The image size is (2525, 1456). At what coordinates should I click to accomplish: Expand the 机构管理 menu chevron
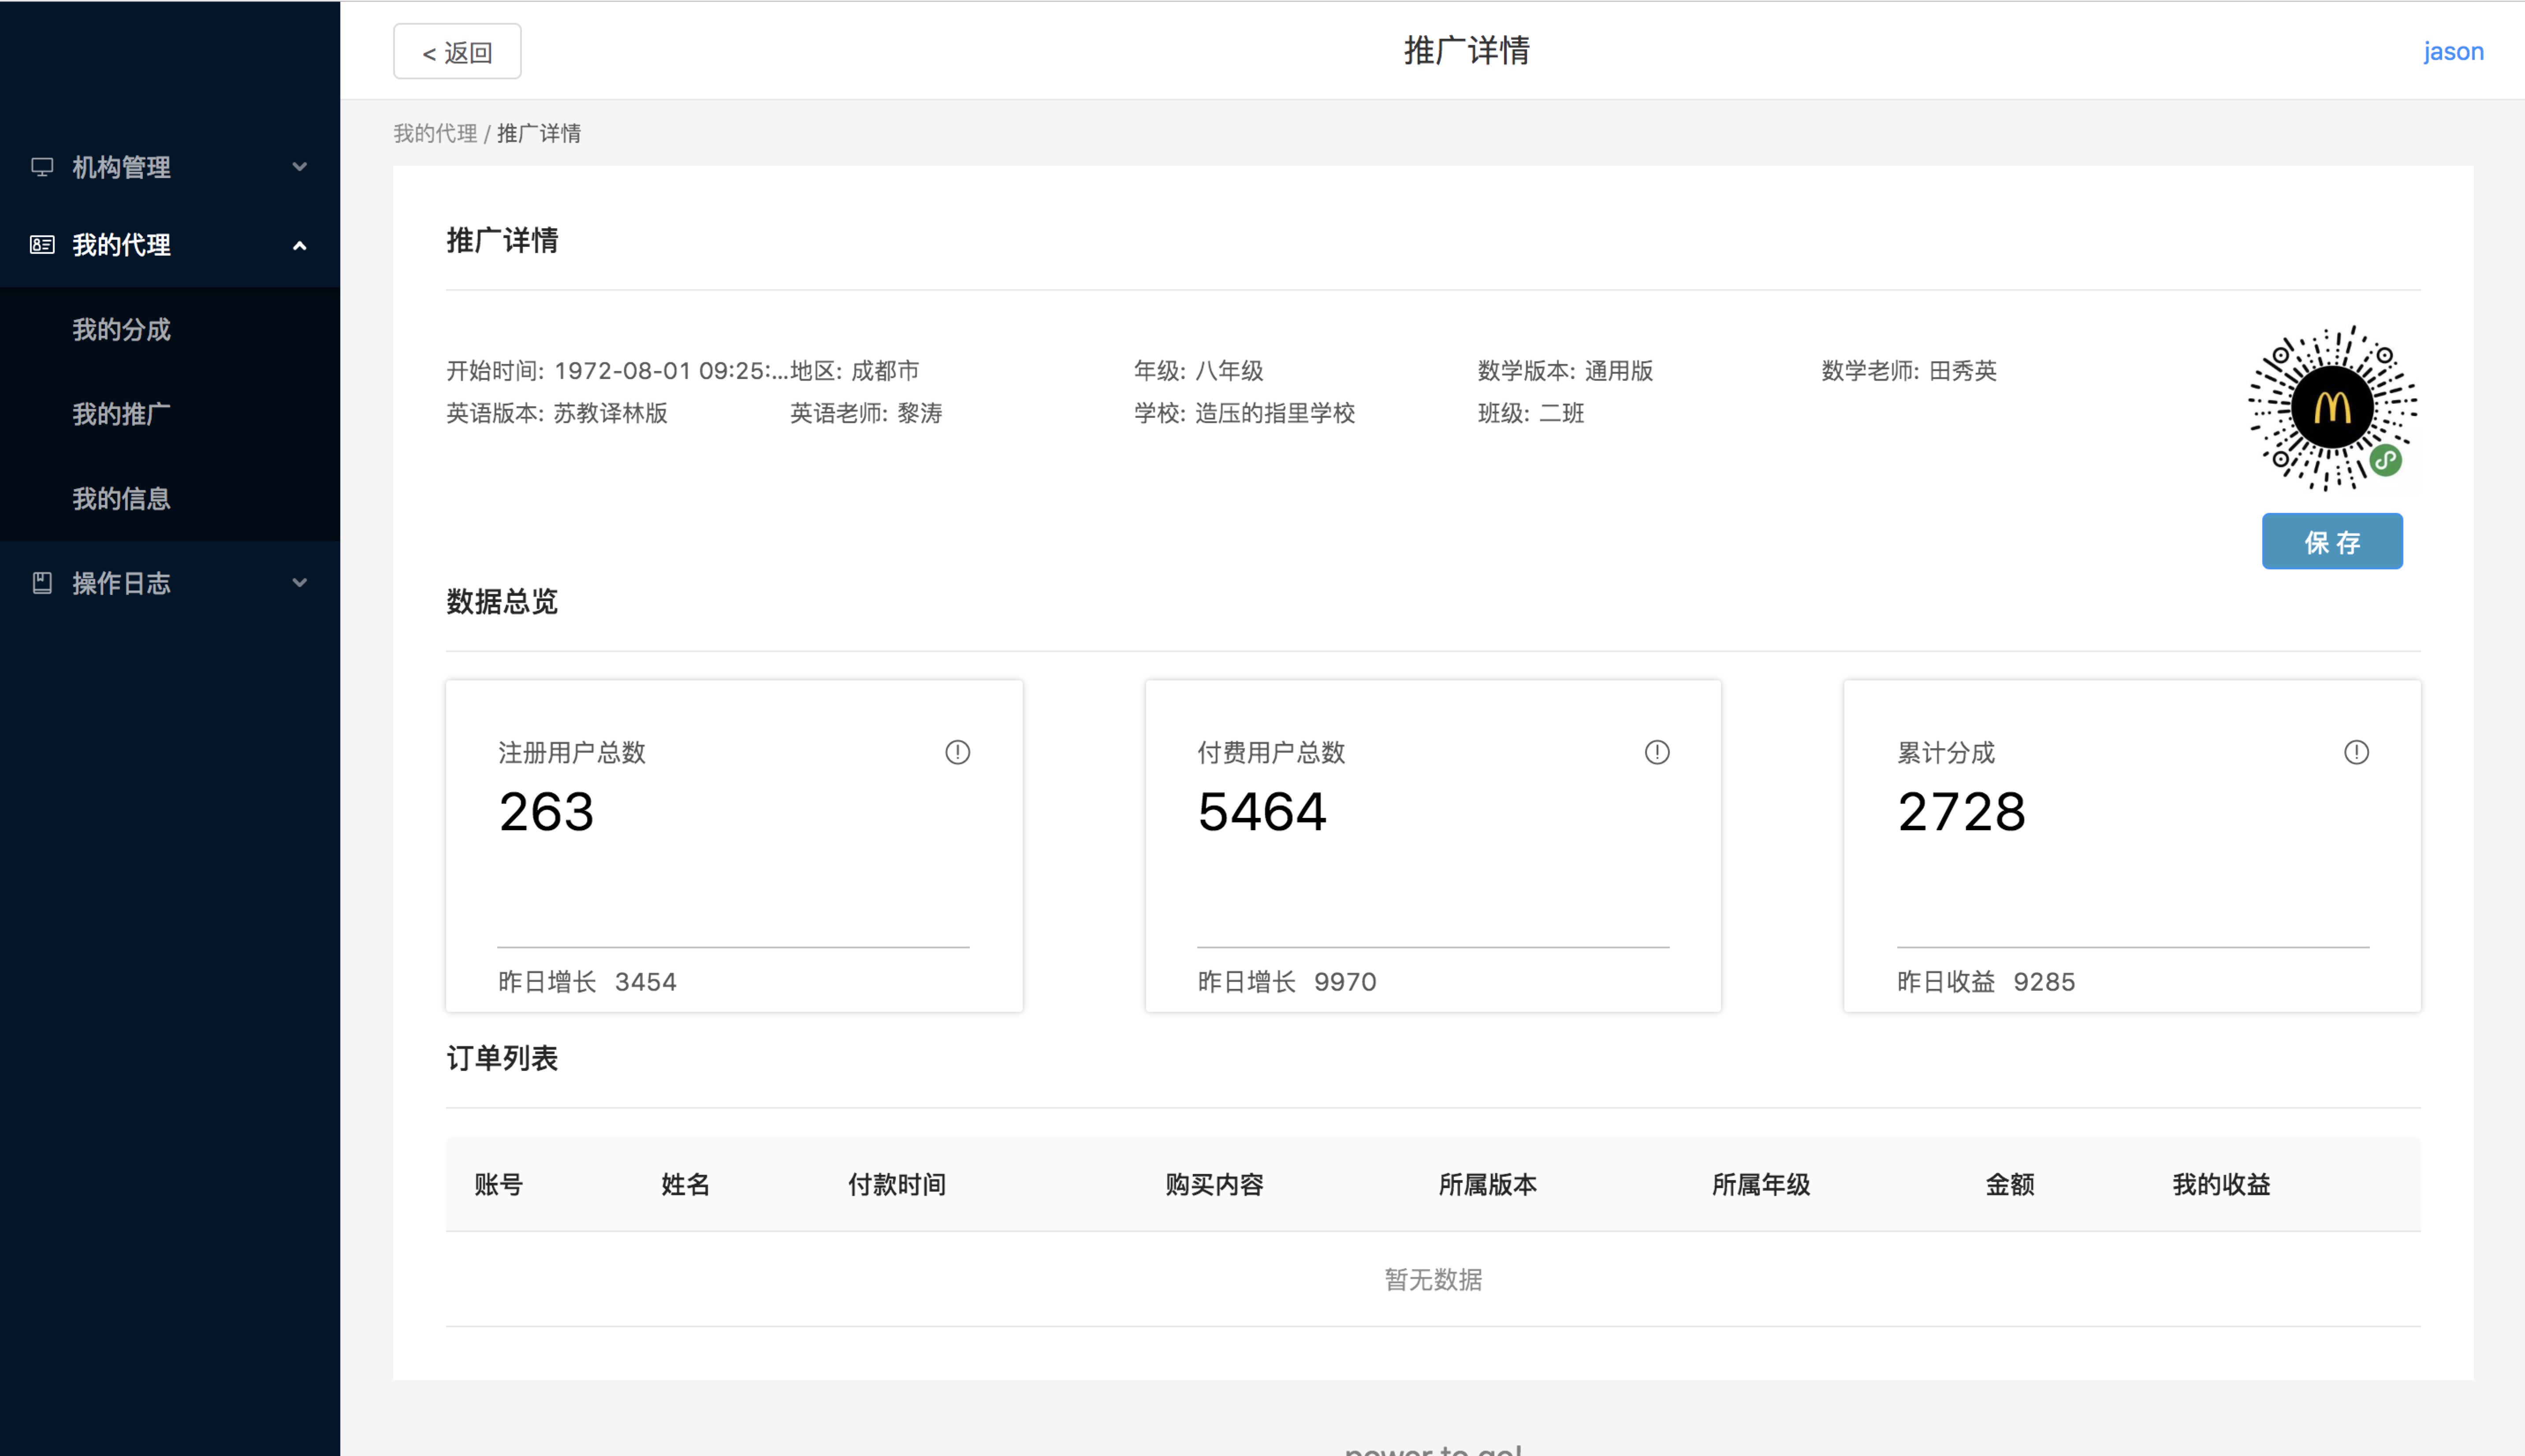[299, 167]
